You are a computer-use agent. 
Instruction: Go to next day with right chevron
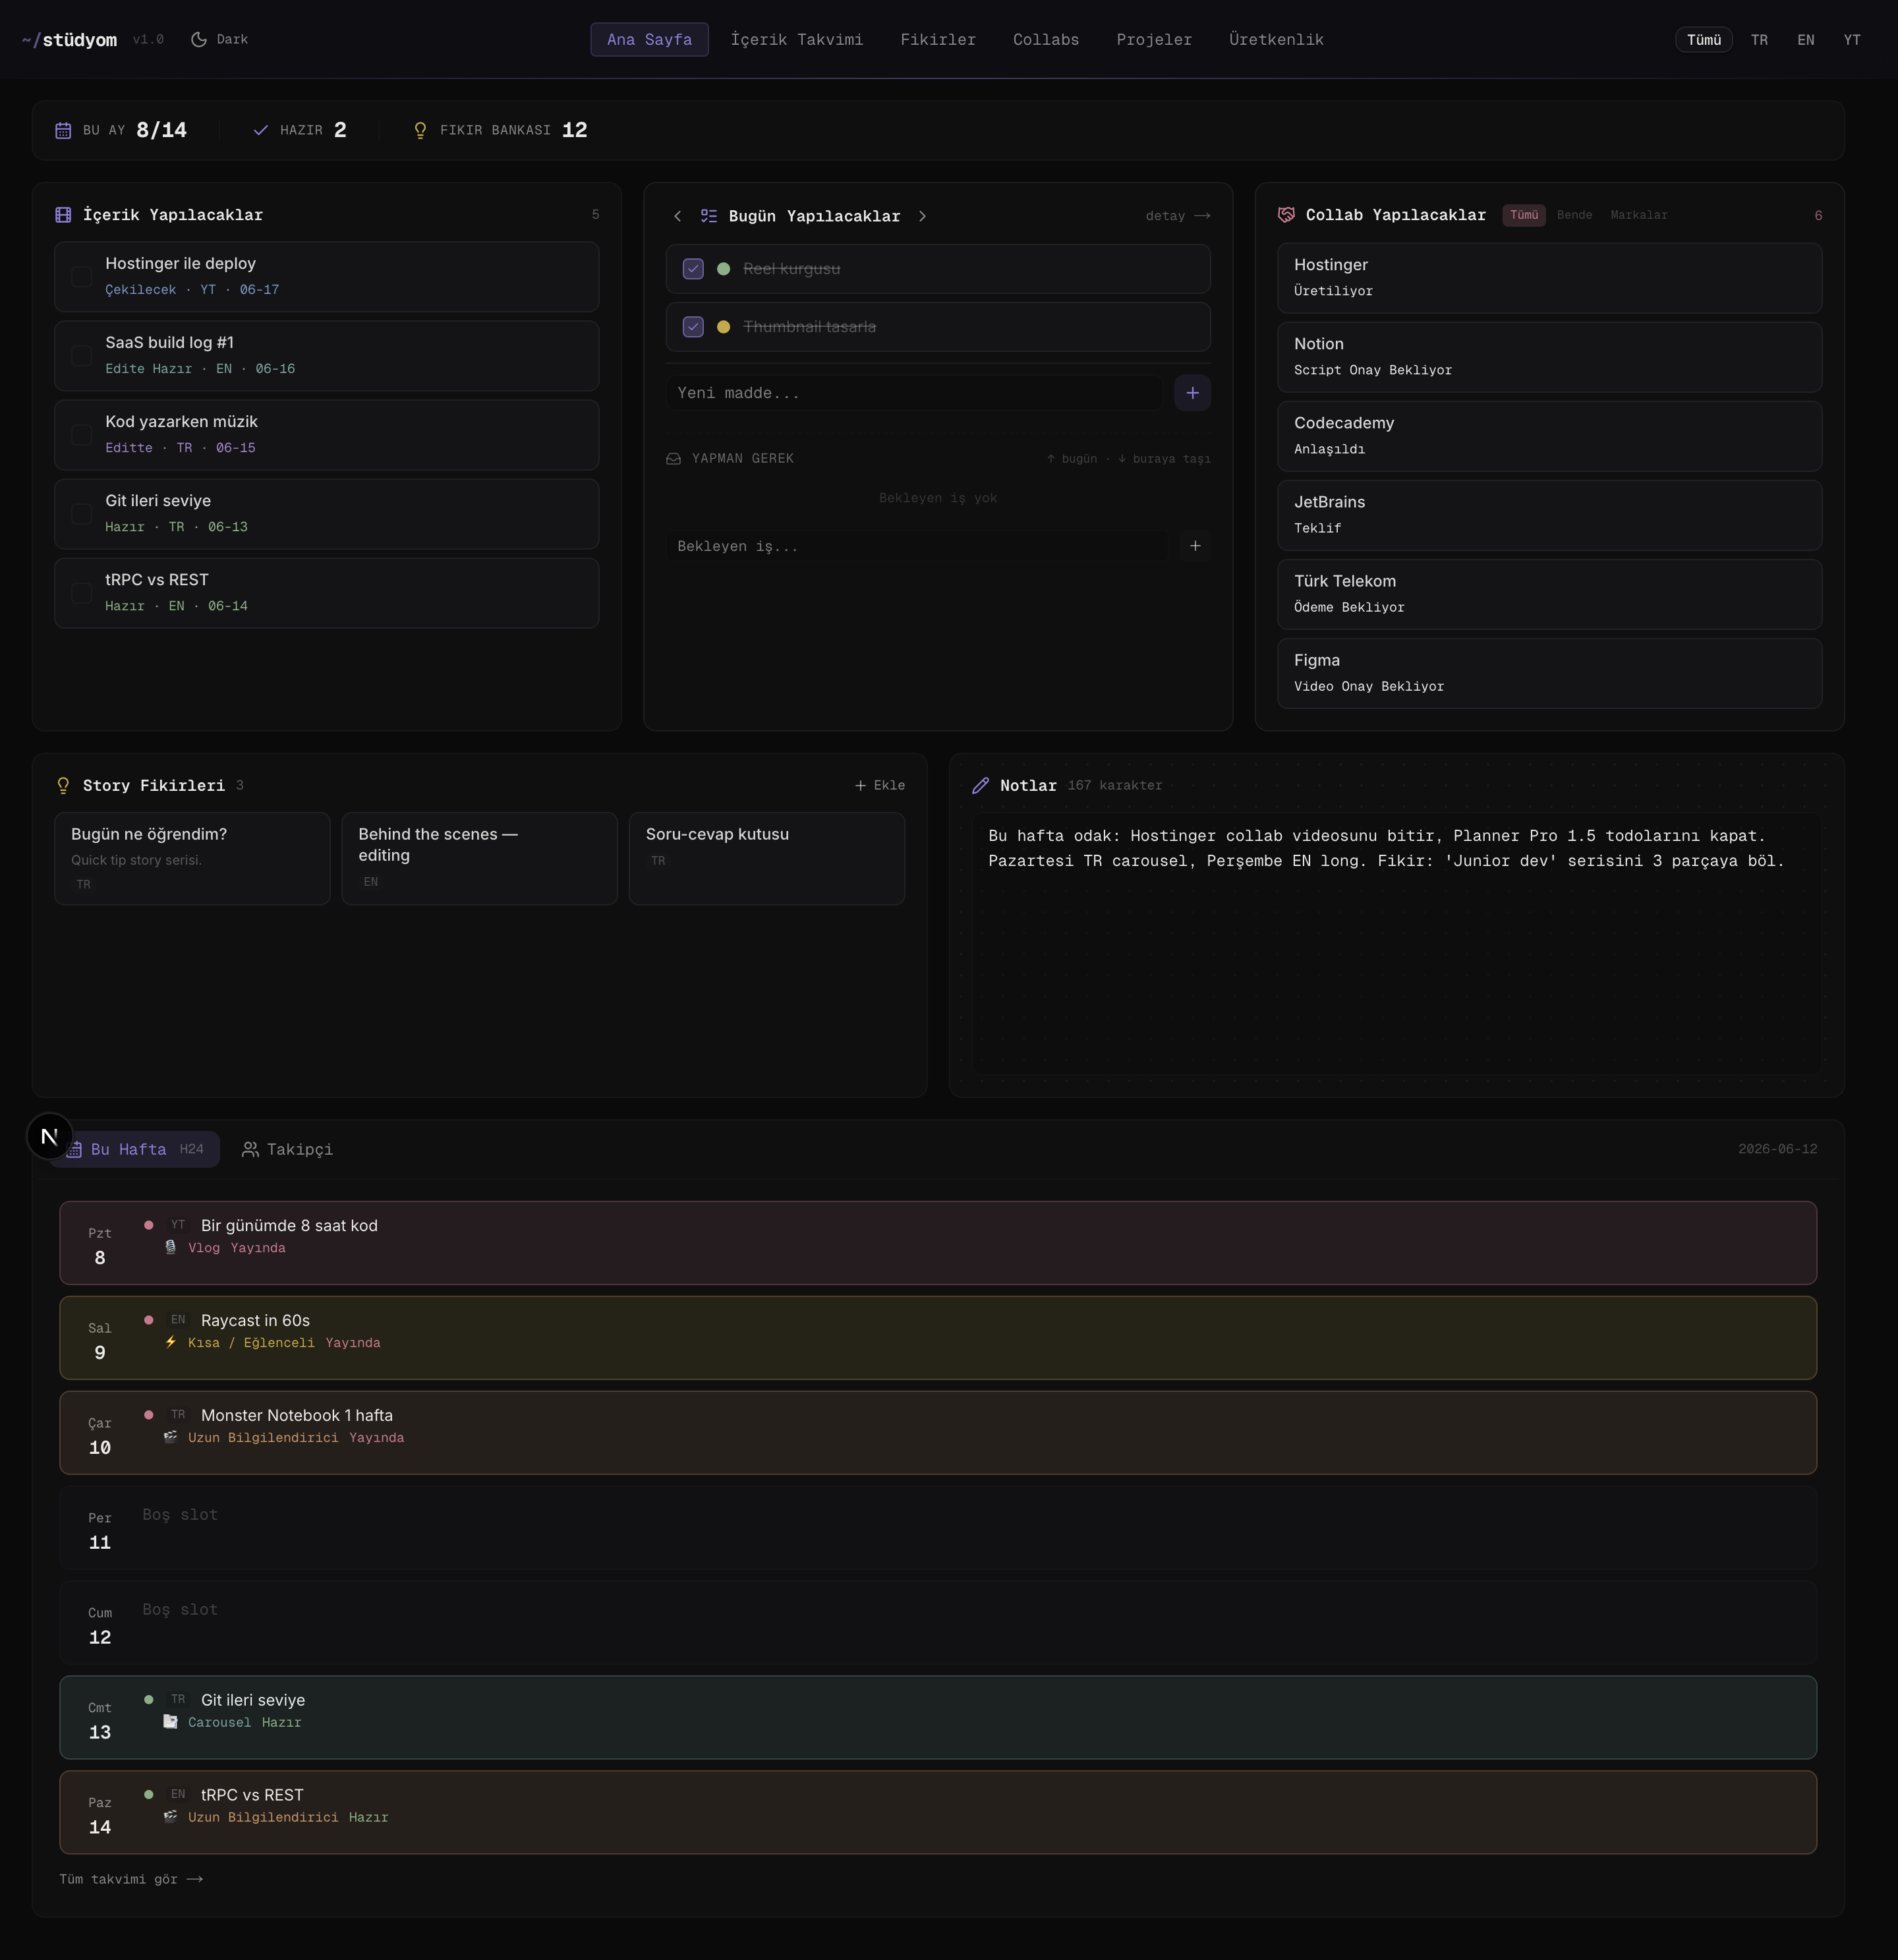[x=922, y=216]
